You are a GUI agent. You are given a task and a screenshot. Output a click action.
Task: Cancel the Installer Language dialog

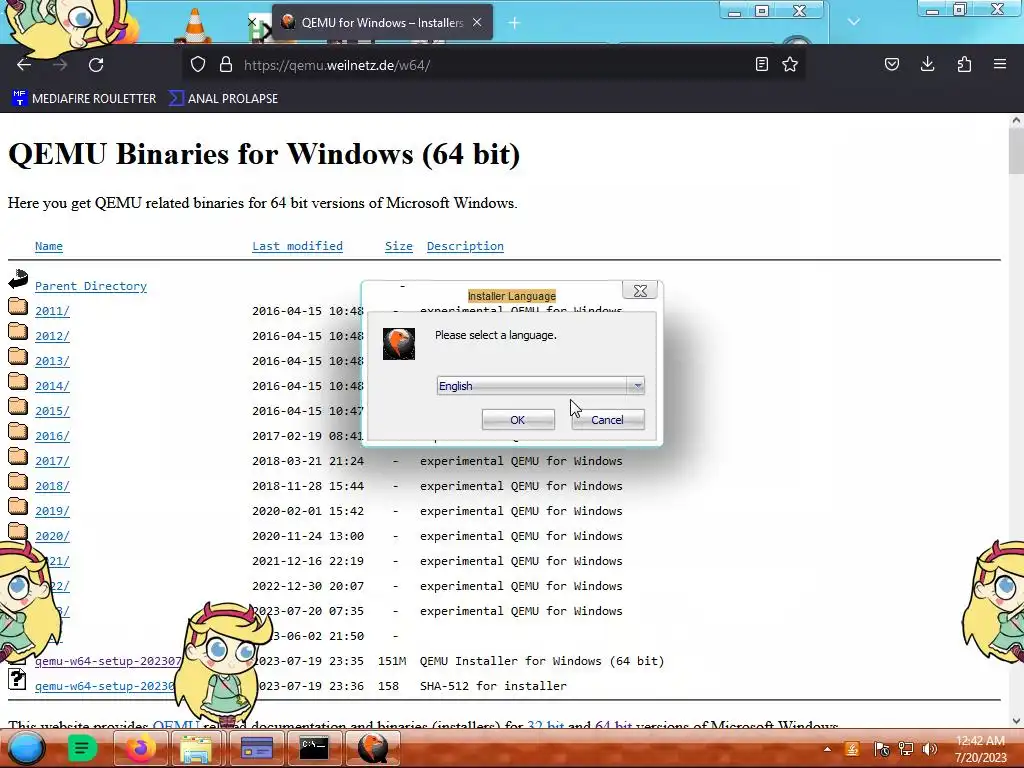point(607,420)
